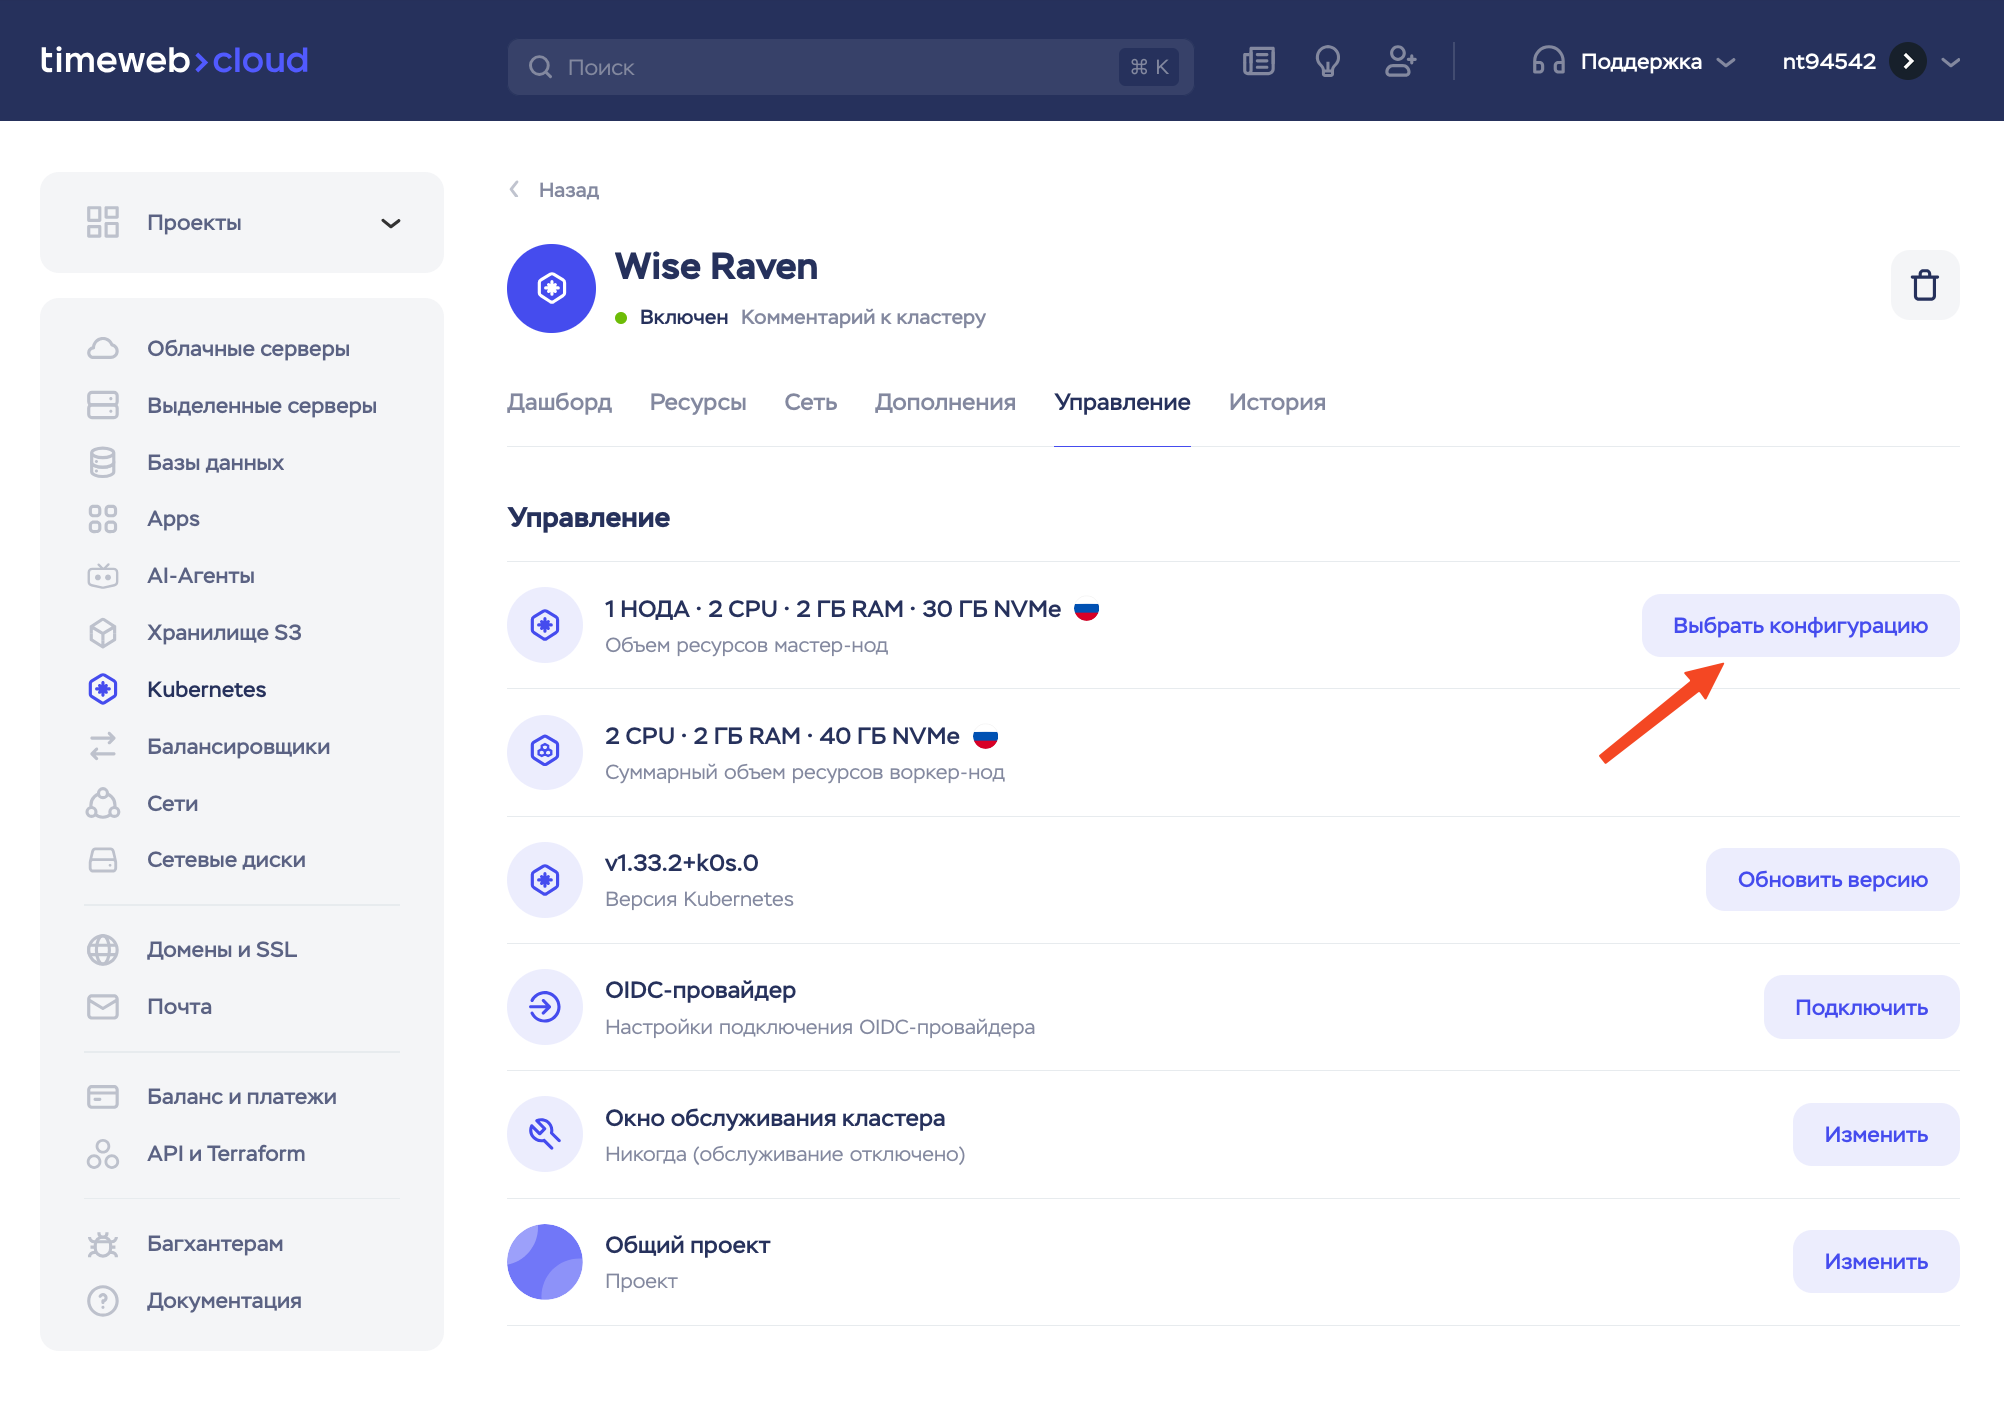The height and width of the screenshot is (1410, 2004).
Task: Click Изменить for Окно обслуживания кластера
Action: pyautogui.click(x=1876, y=1134)
